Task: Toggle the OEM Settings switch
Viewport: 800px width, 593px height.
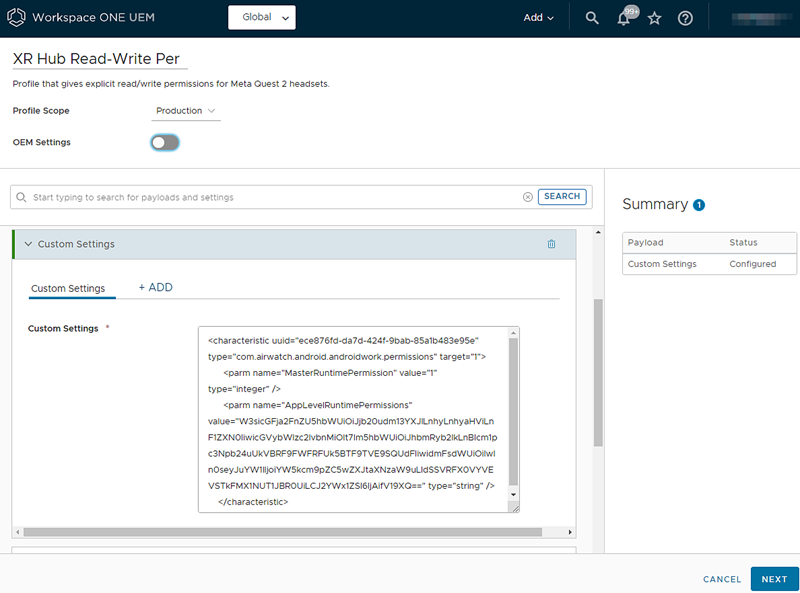Action: coord(165,142)
